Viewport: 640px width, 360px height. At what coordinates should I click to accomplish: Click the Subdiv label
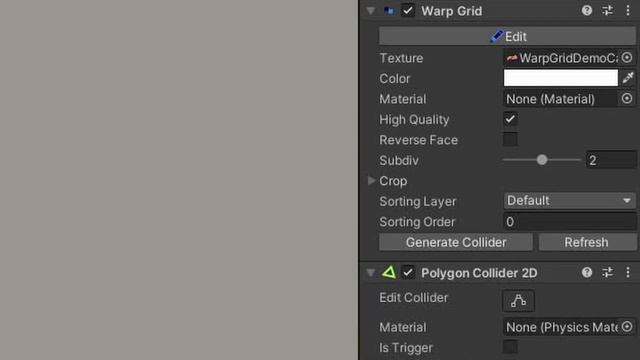click(x=399, y=160)
